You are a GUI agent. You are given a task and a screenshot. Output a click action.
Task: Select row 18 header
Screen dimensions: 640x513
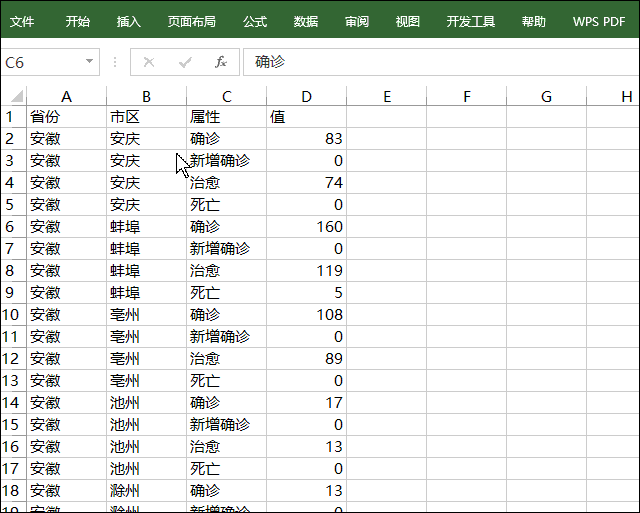(x=13, y=491)
